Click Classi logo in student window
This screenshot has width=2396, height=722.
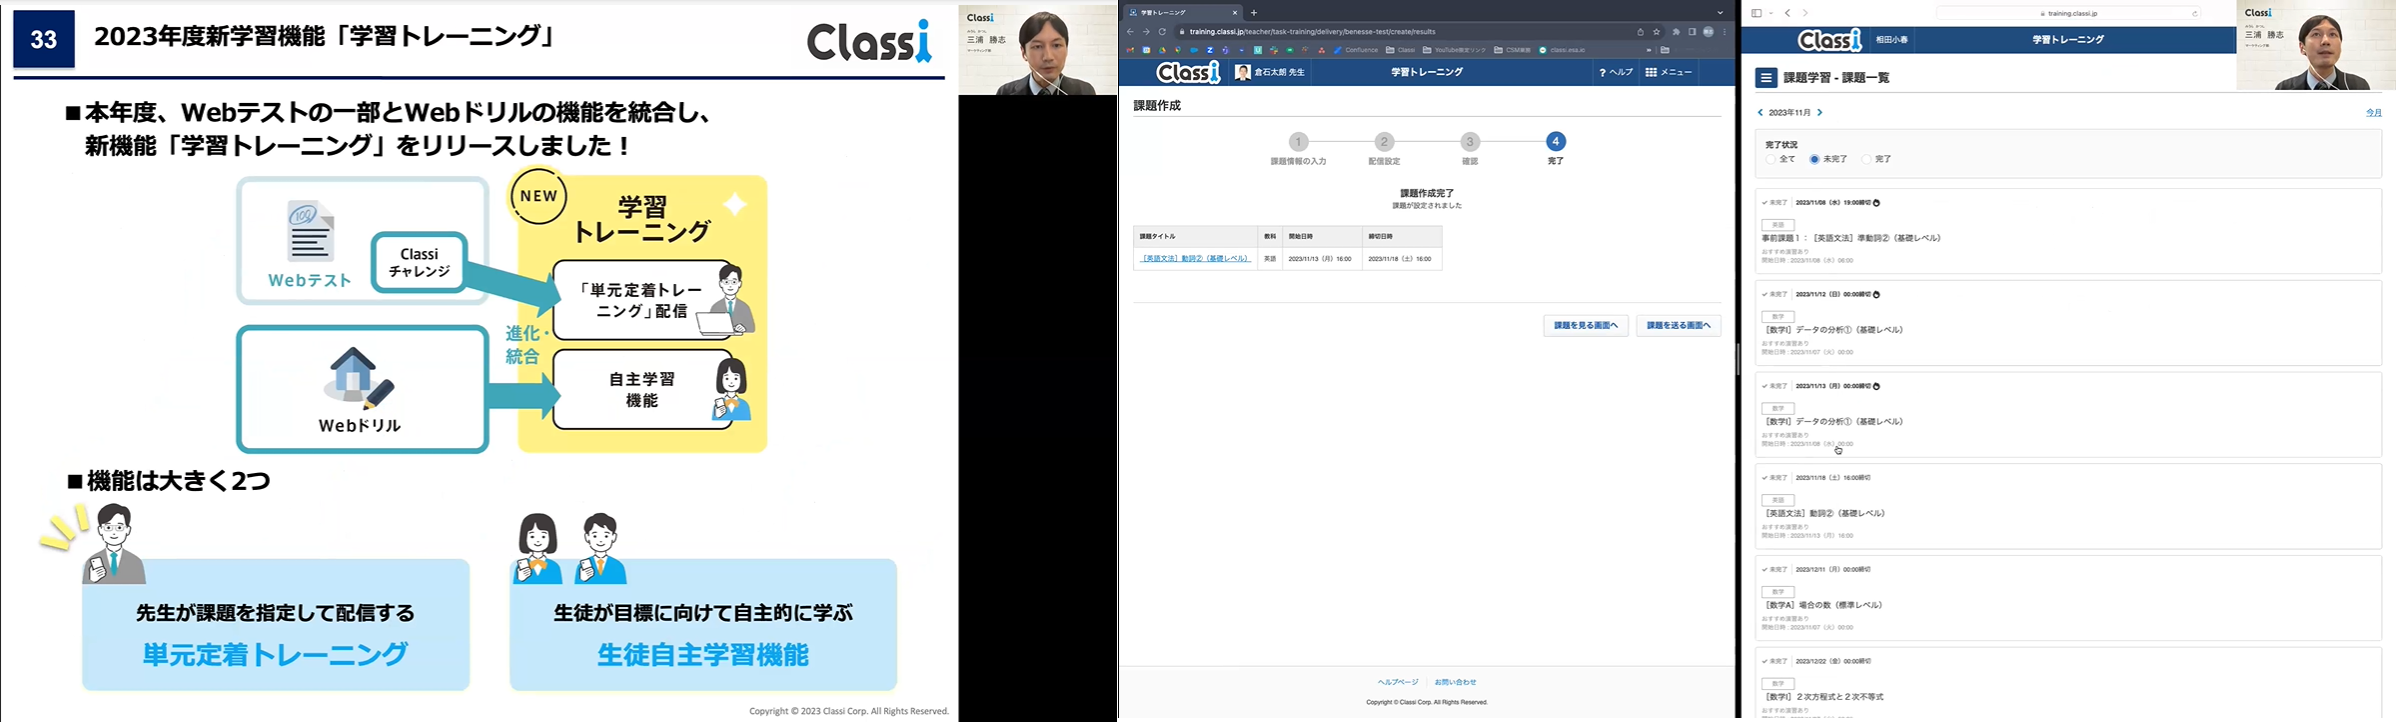(1829, 40)
